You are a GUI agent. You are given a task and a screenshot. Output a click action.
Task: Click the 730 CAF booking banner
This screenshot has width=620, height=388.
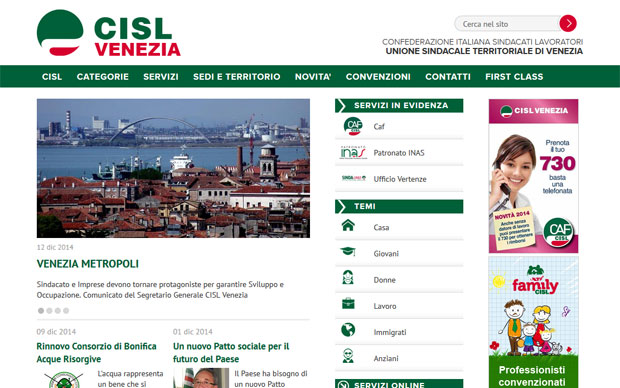(533, 176)
